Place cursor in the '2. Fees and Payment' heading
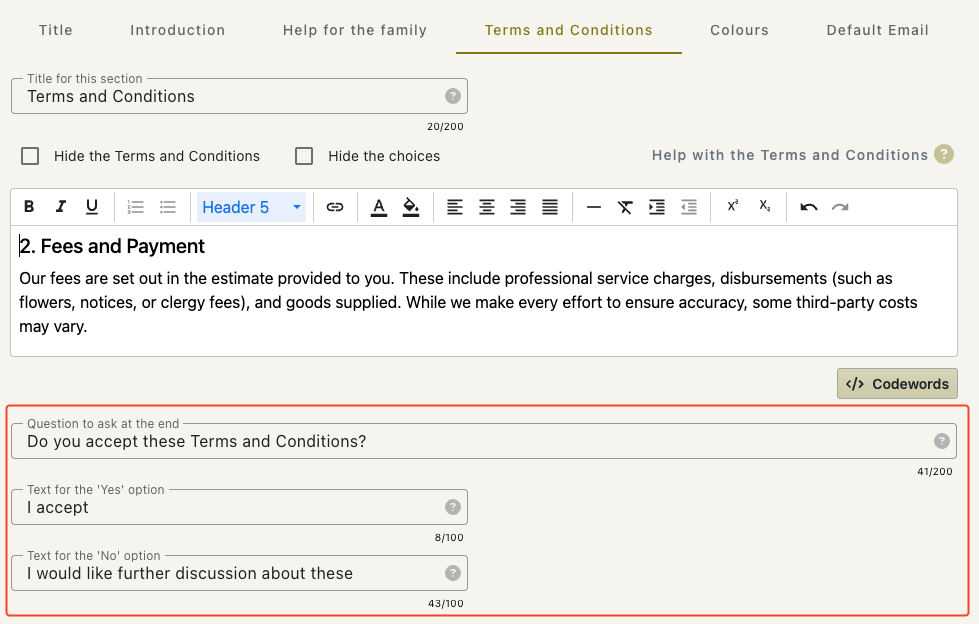Image resolution: width=979 pixels, height=624 pixels. tap(112, 246)
